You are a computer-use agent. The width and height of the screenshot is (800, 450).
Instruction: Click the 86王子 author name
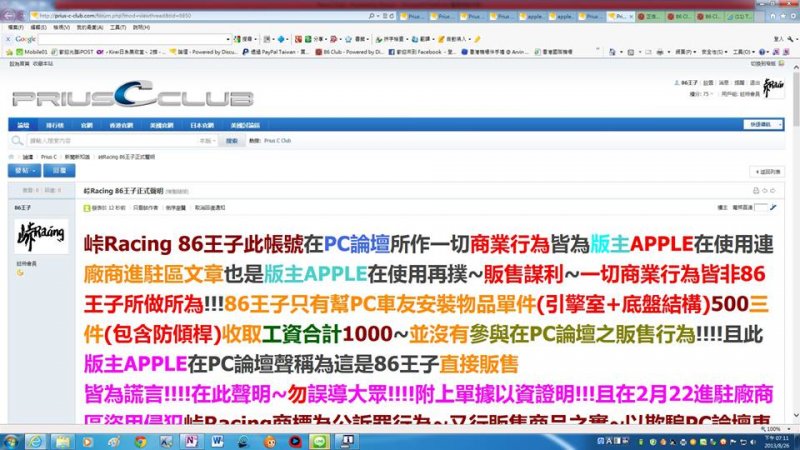point(22,208)
